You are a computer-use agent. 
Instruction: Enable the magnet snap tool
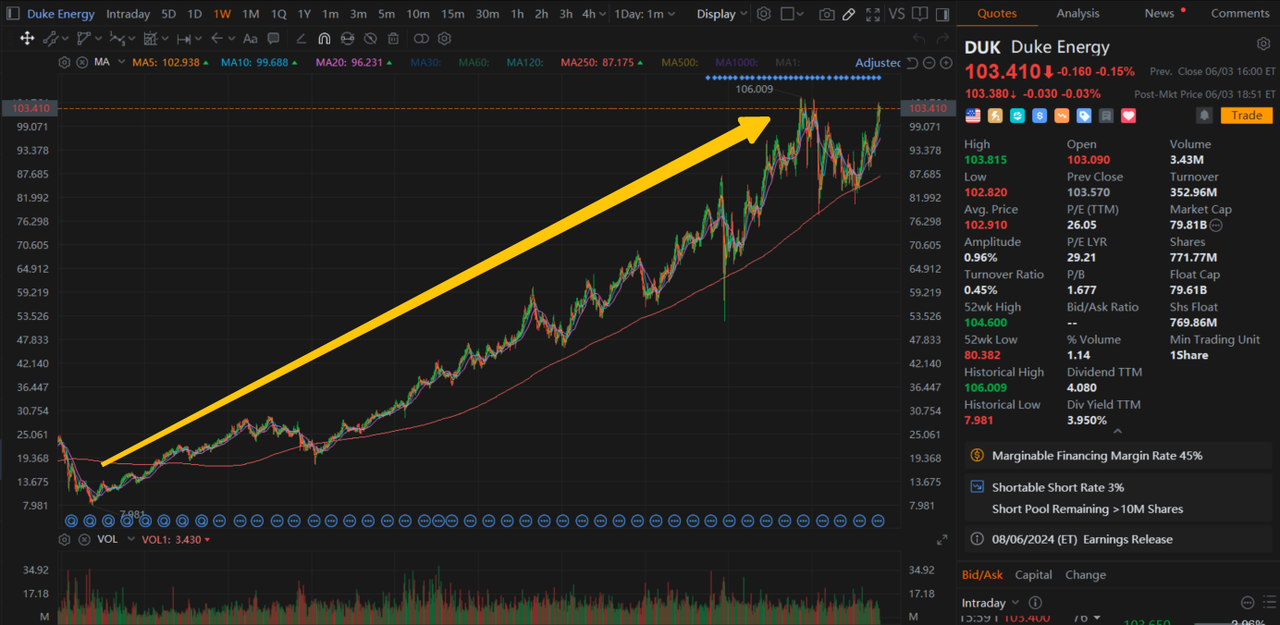coord(324,38)
